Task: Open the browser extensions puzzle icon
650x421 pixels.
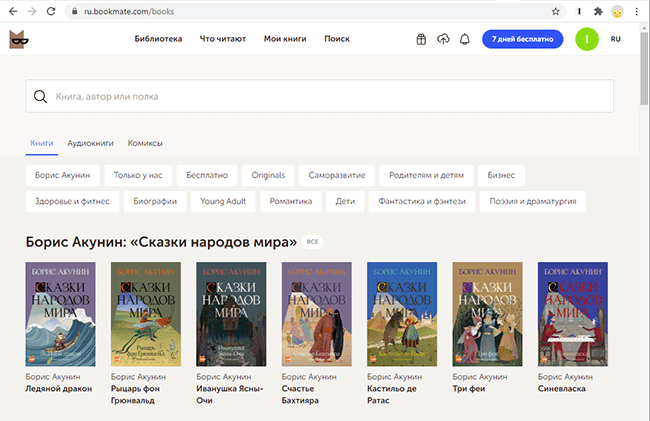Action: (598, 12)
